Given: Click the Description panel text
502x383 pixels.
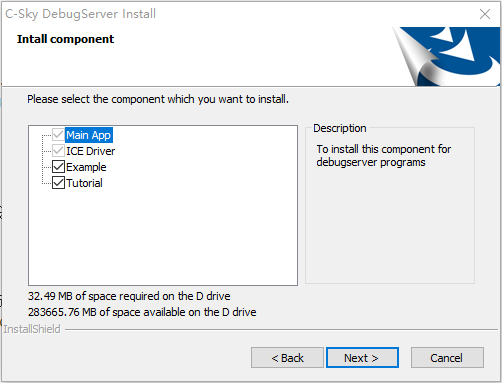Looking at the screenshot, I should click(x=383, y=155).
